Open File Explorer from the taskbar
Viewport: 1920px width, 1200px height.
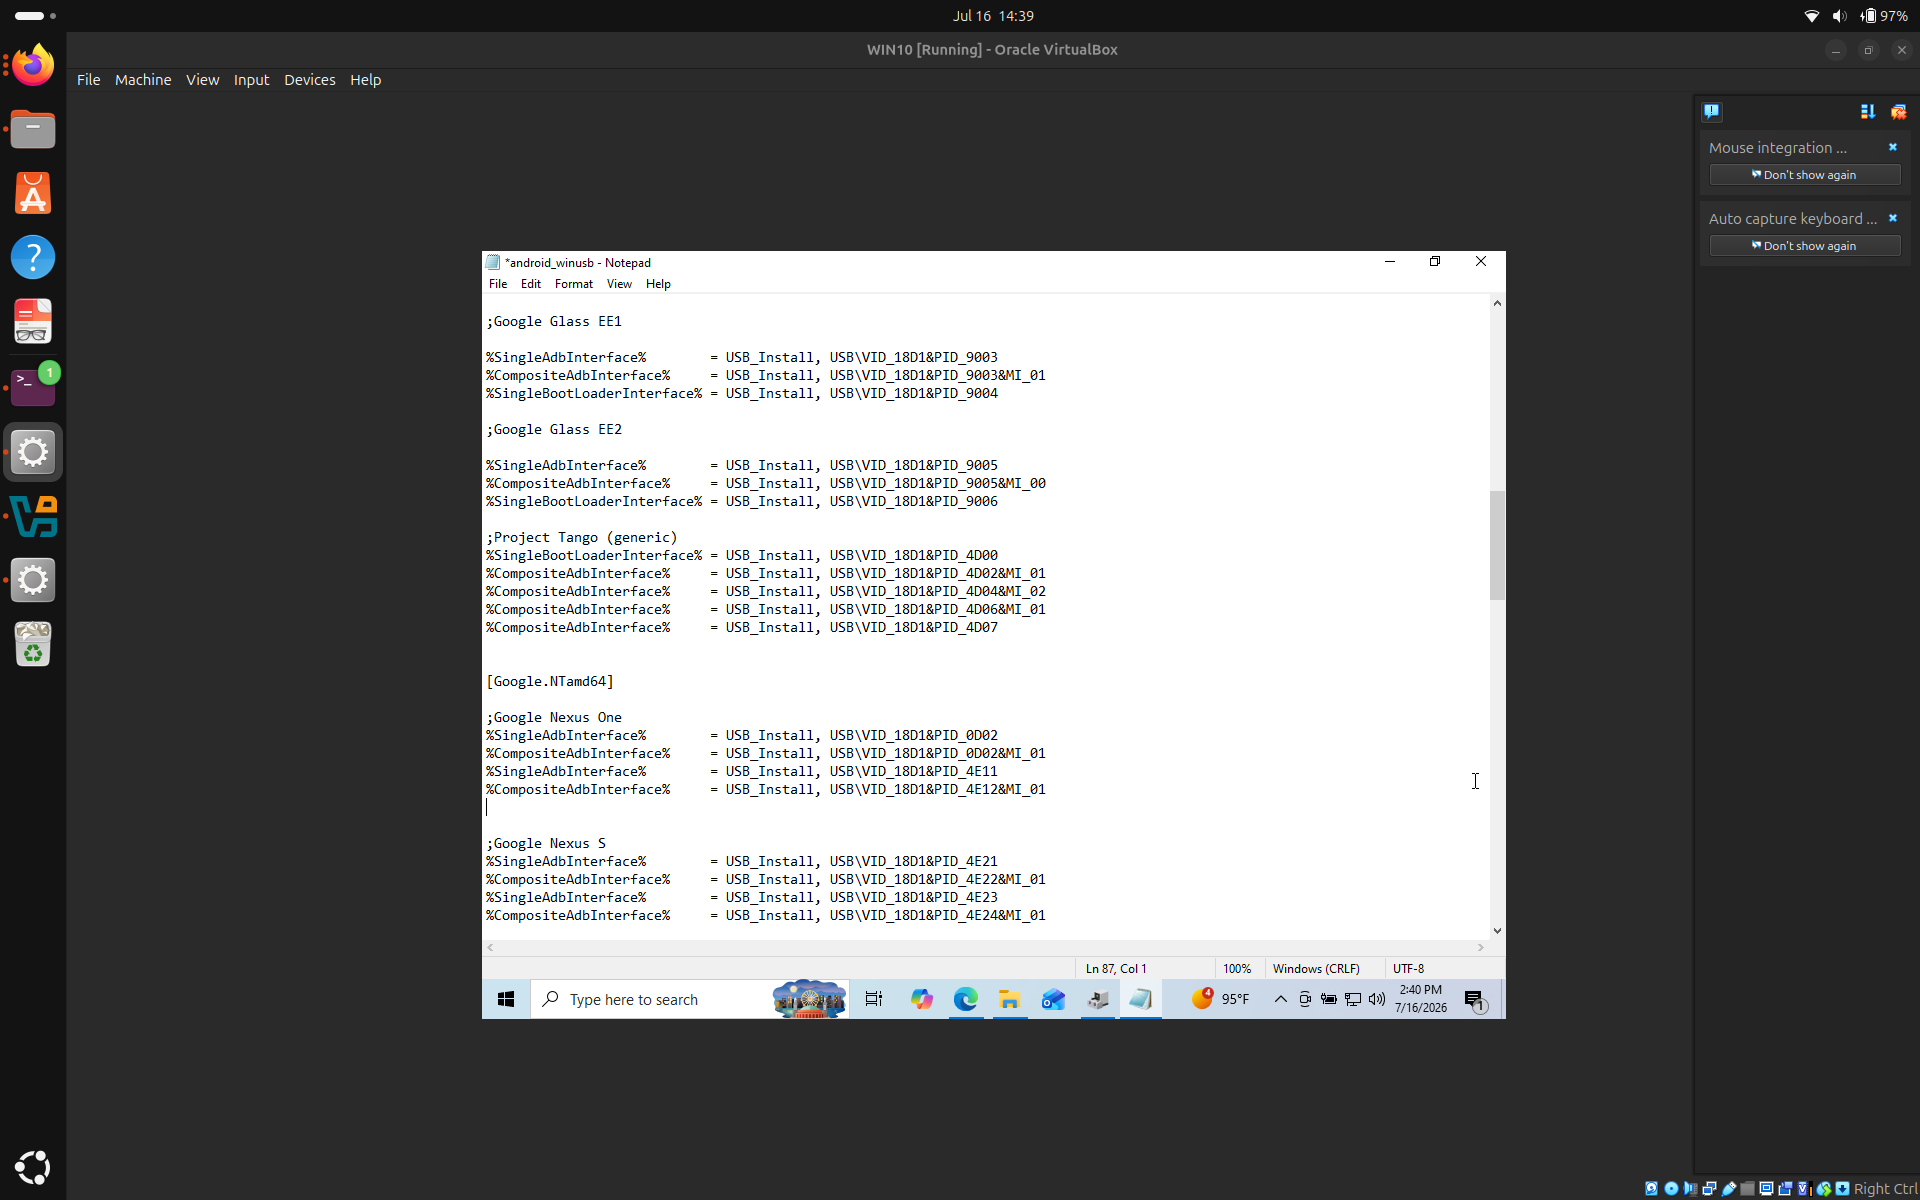click(1009, 999)
